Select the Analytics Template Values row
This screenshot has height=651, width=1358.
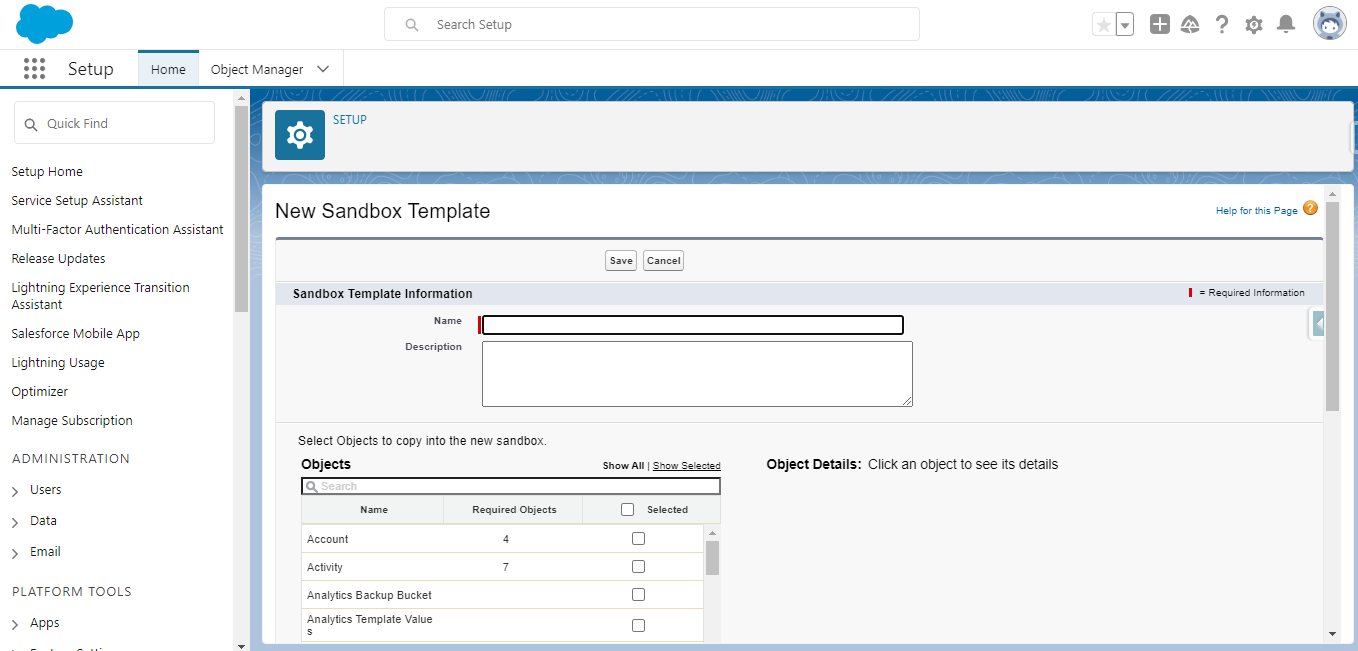[370, 625]
